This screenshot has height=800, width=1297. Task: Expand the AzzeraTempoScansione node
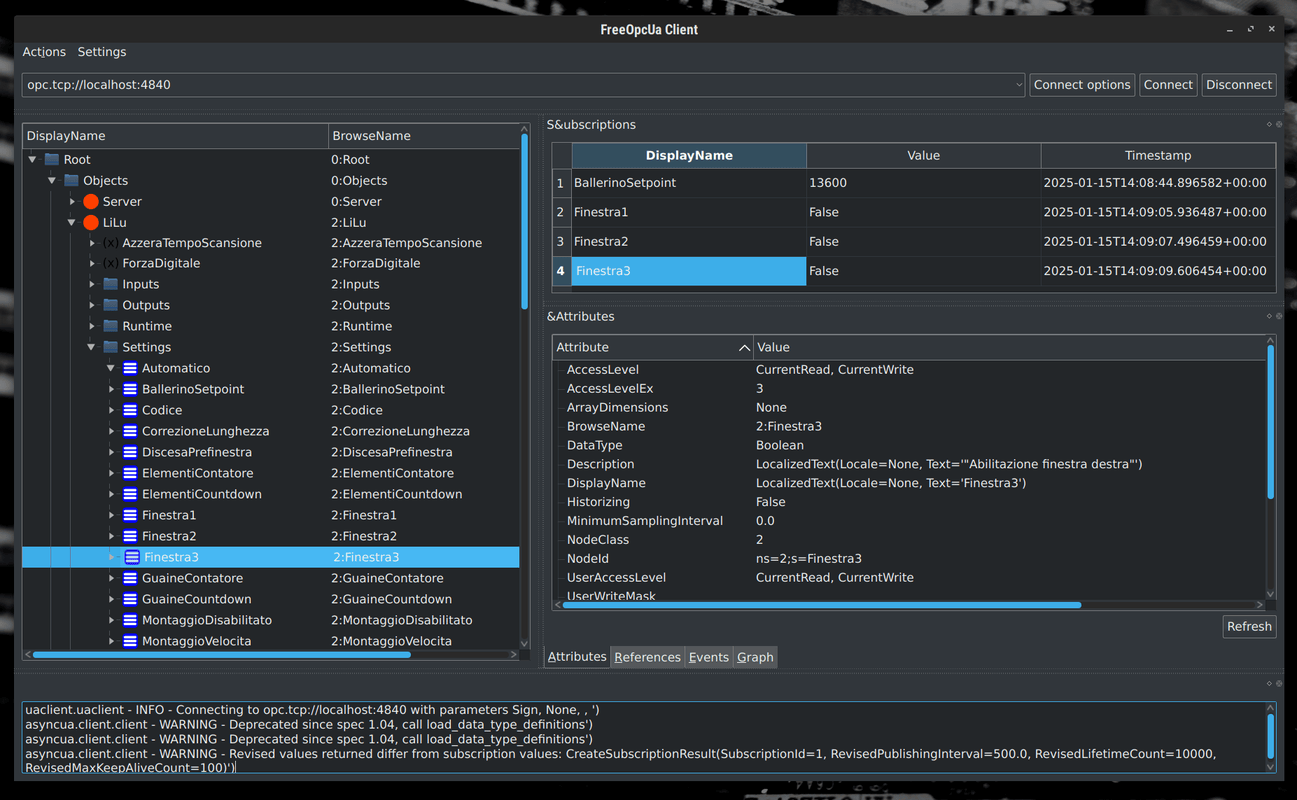(92, 243)
